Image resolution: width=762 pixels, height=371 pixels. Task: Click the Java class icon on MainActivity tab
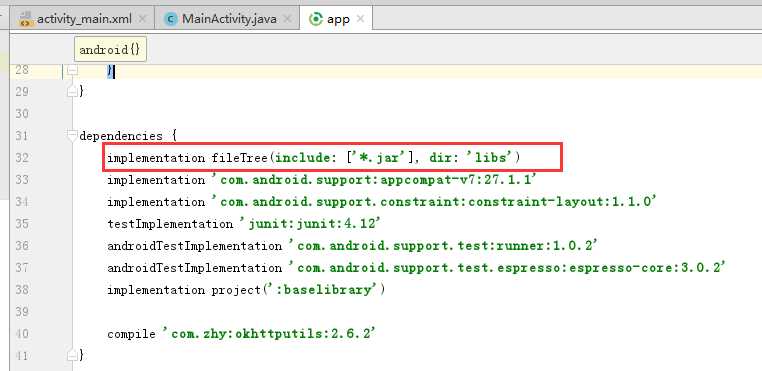[x=171, y=19]
